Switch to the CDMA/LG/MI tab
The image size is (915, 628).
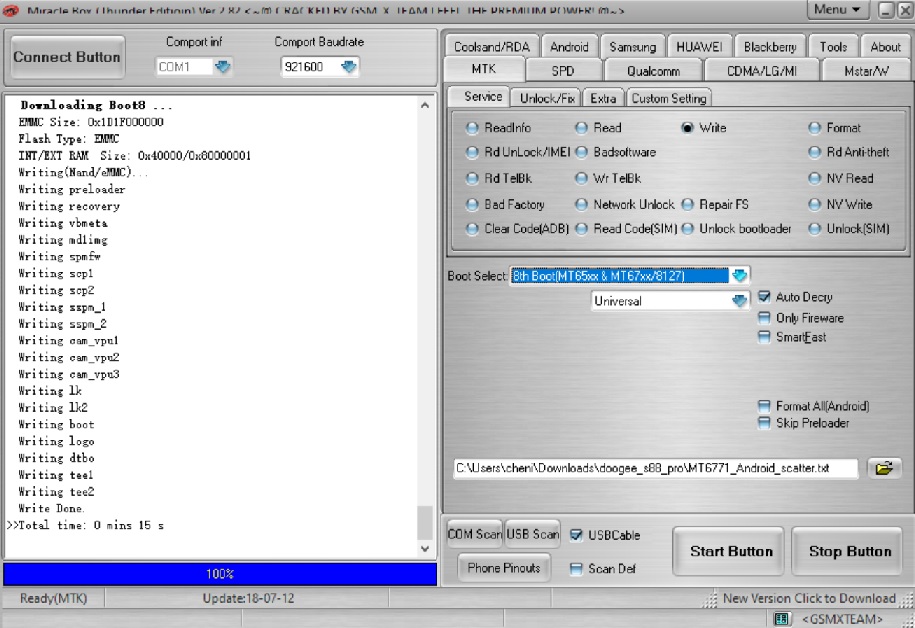click(762, 71)
